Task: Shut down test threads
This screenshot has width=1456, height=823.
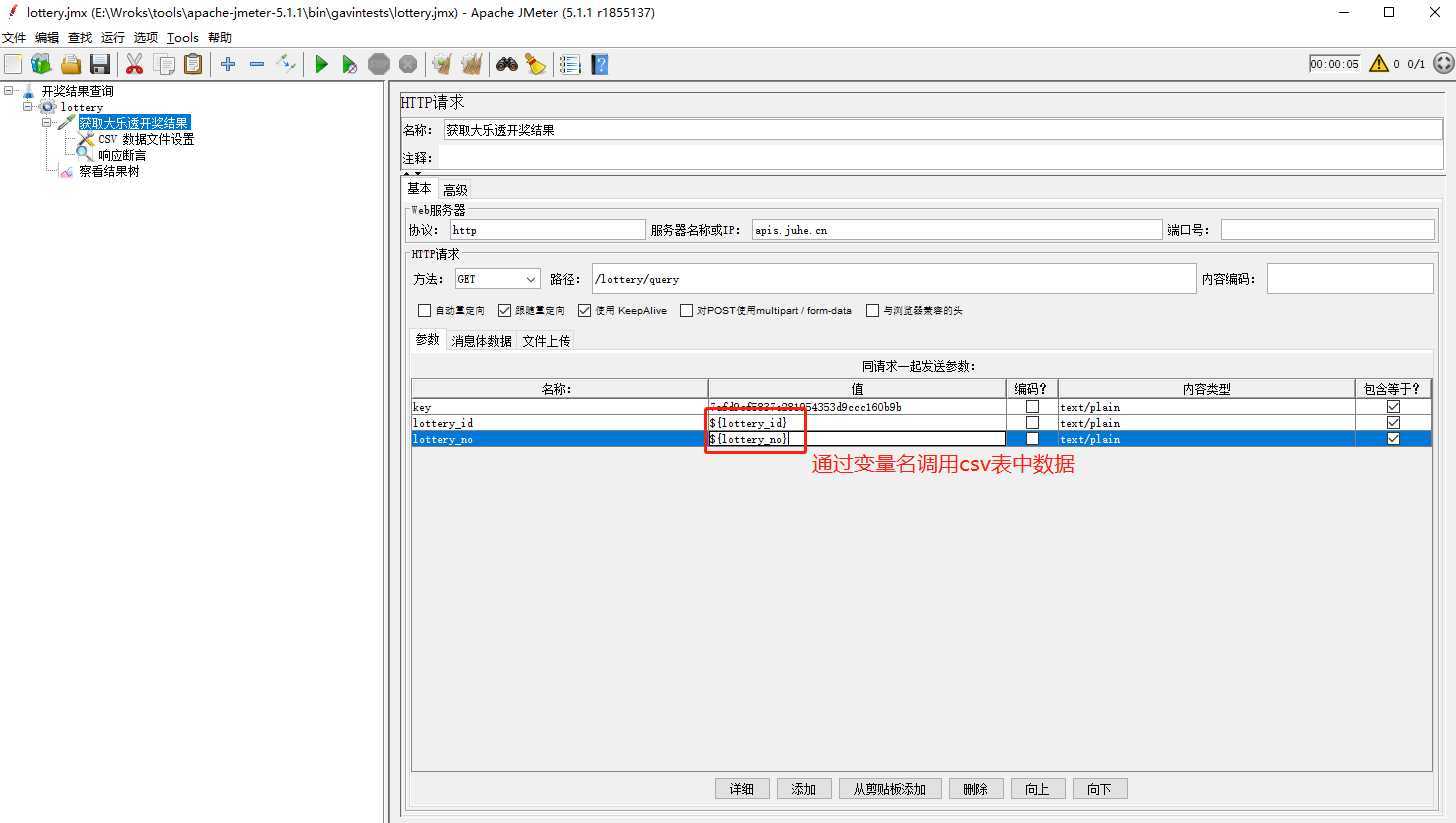Action: pyautogui.click(x=408, y=64)
